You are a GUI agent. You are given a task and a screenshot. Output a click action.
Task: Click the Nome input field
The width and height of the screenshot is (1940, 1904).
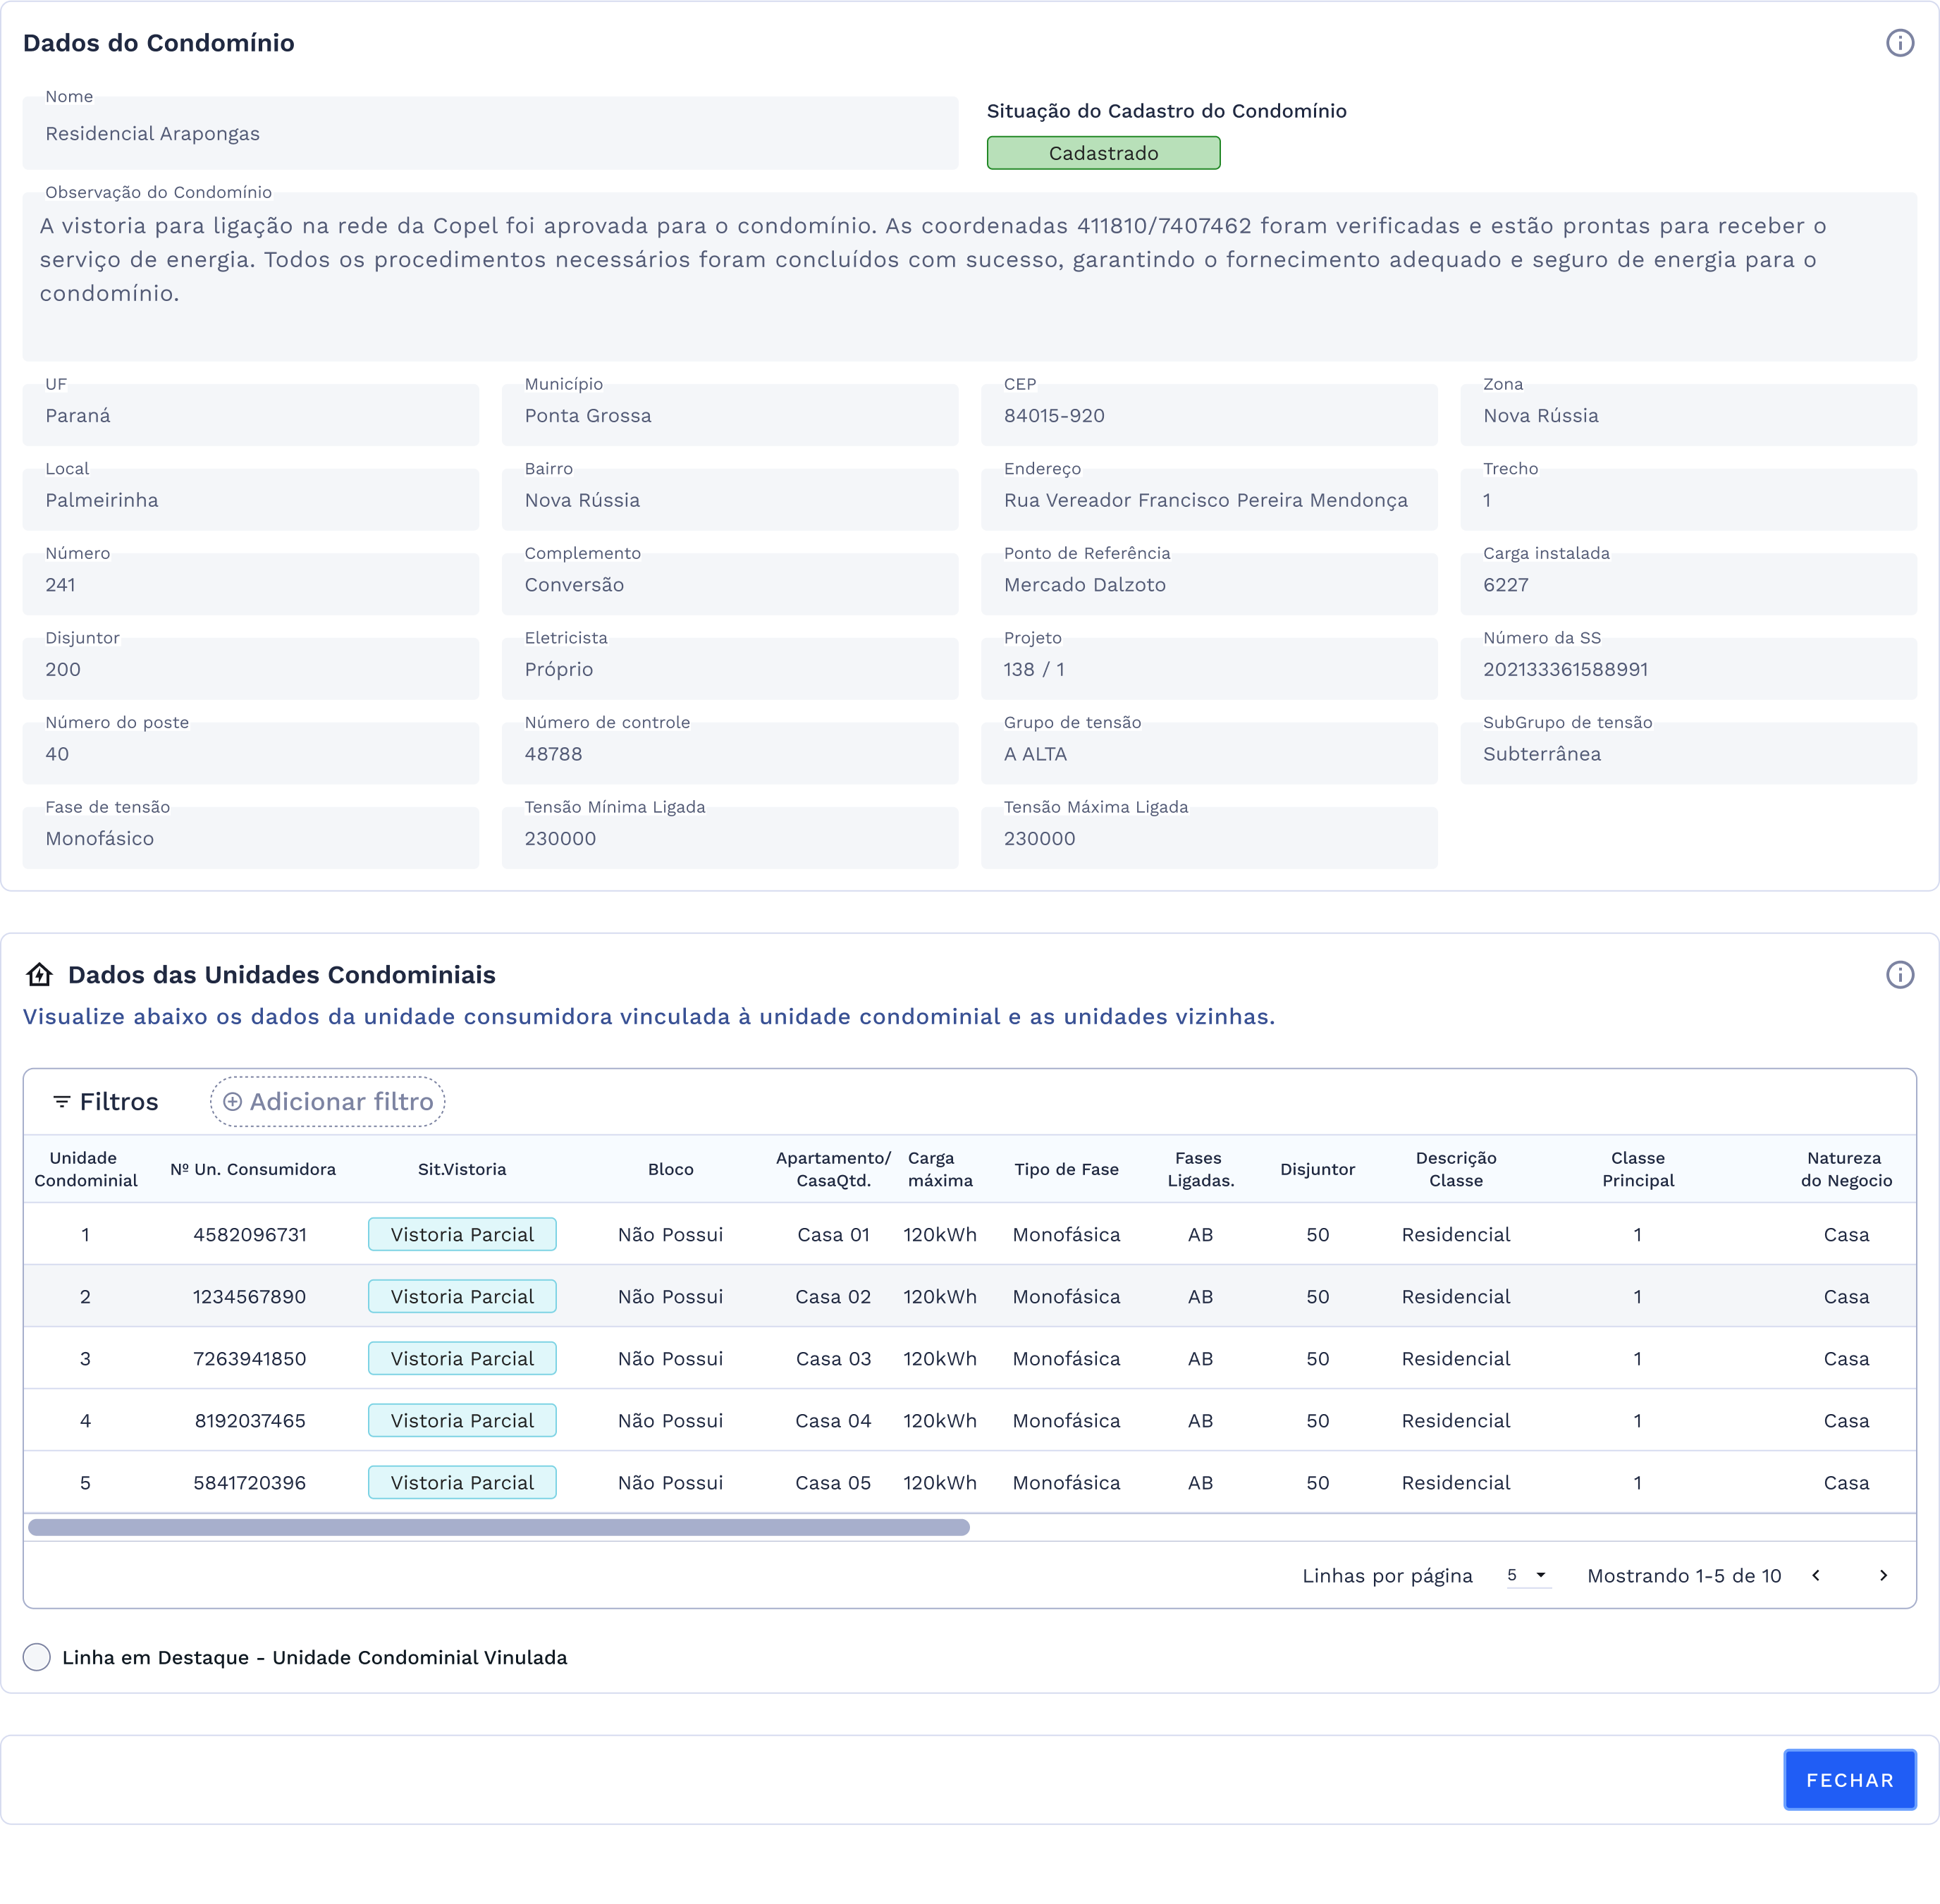pyautogui.click(x=490, y=134)
